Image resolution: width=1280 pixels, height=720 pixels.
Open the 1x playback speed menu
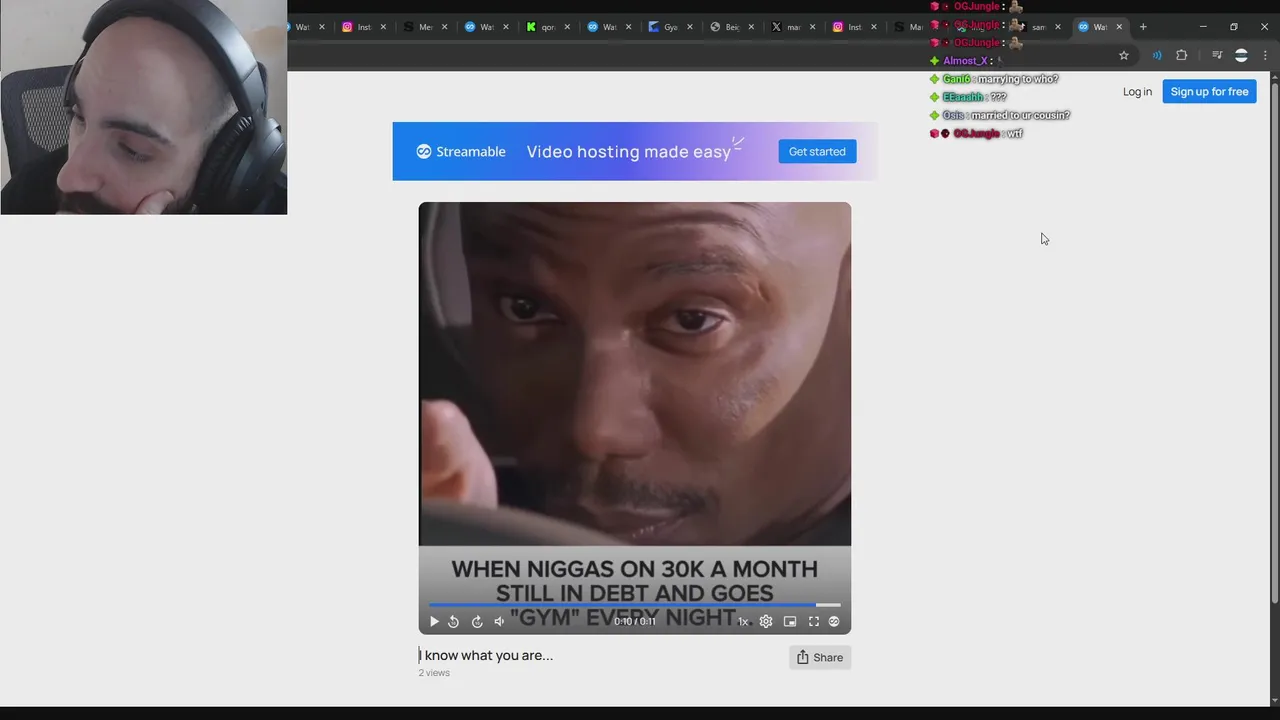743,621
